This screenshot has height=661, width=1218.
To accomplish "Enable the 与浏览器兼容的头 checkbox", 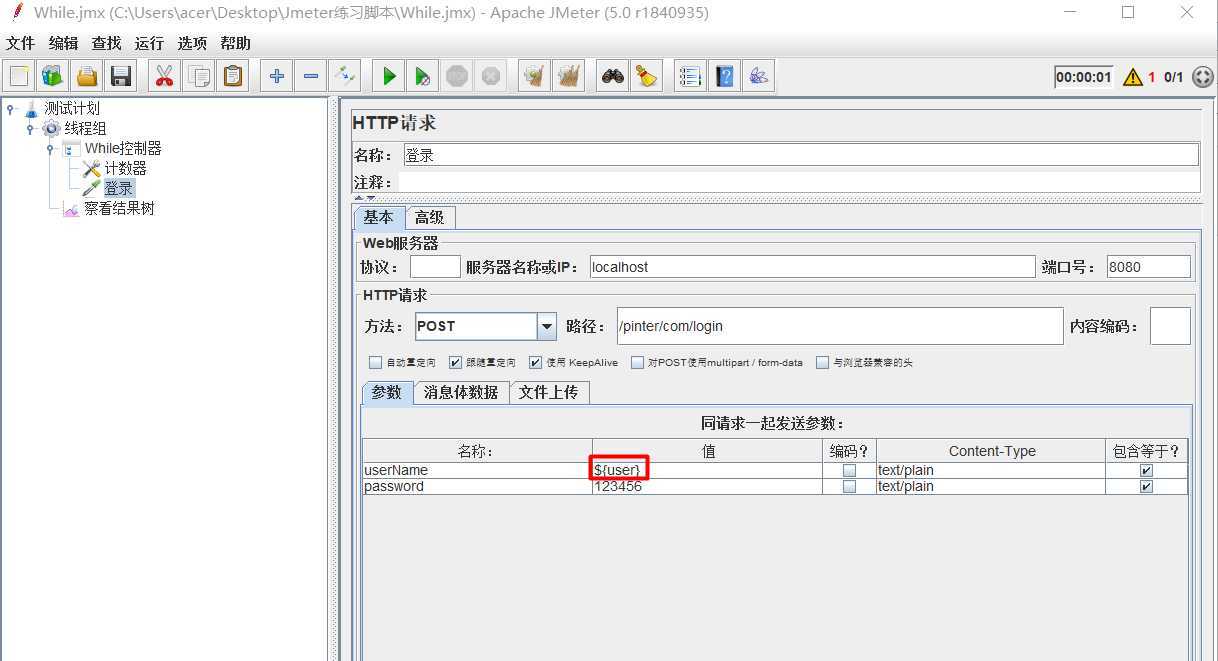I will coord(823,363).
